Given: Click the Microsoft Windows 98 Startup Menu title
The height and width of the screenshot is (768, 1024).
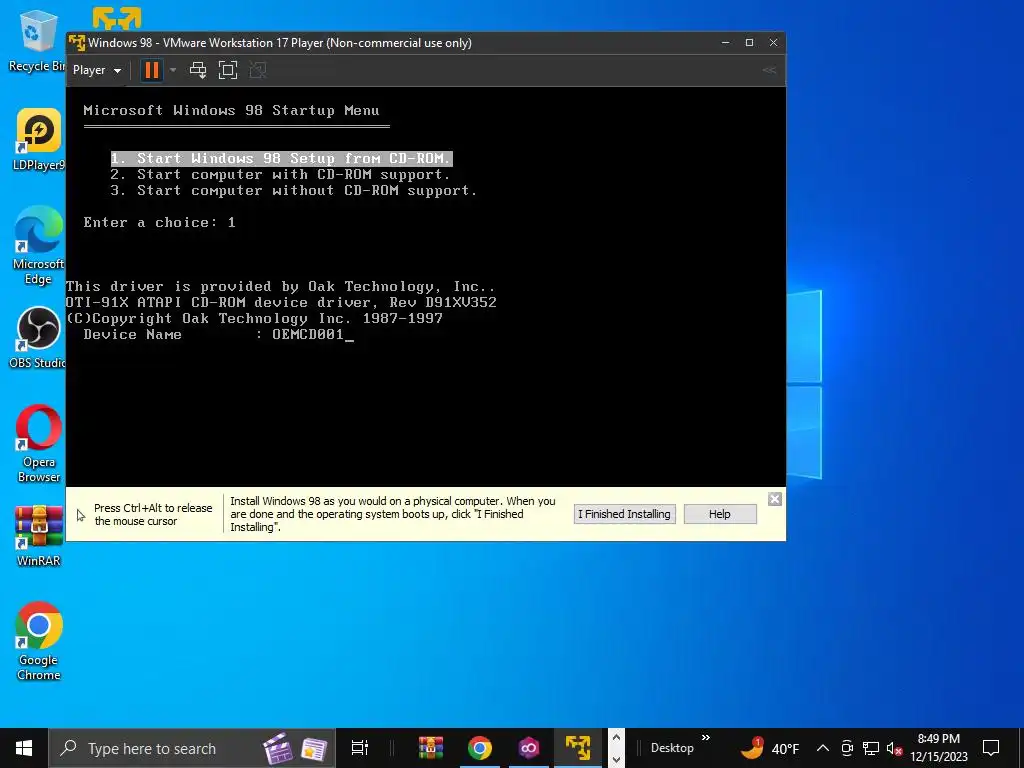Looking at the screenshot, I should (x=231, y=110).
